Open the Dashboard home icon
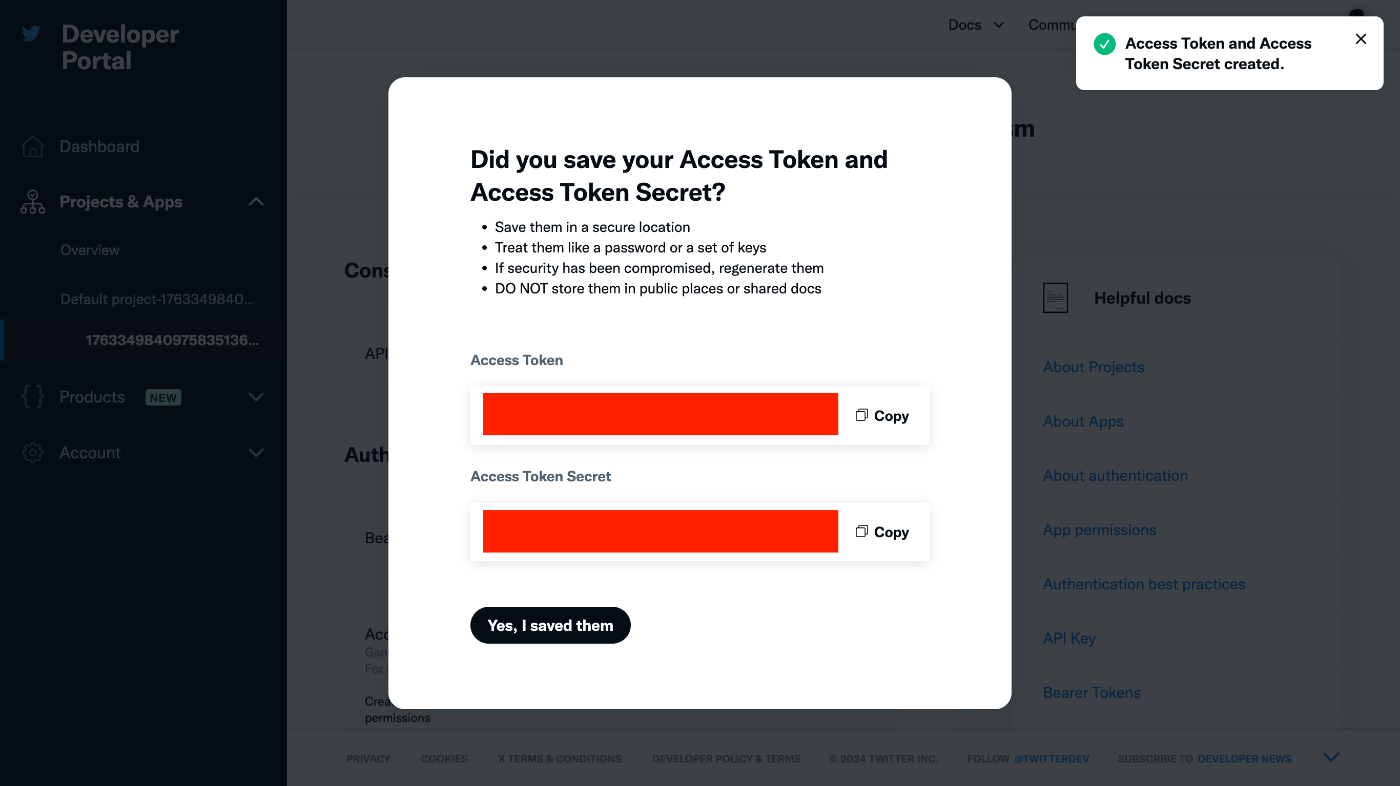The image size is (1400, 786). point(32,147)
